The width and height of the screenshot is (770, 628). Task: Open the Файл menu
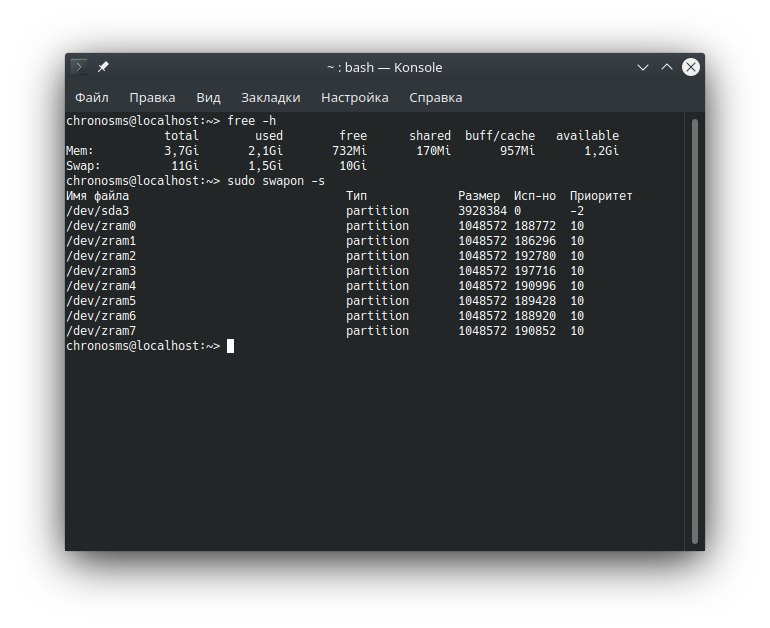pyautogui.click(x=91, y=98)
